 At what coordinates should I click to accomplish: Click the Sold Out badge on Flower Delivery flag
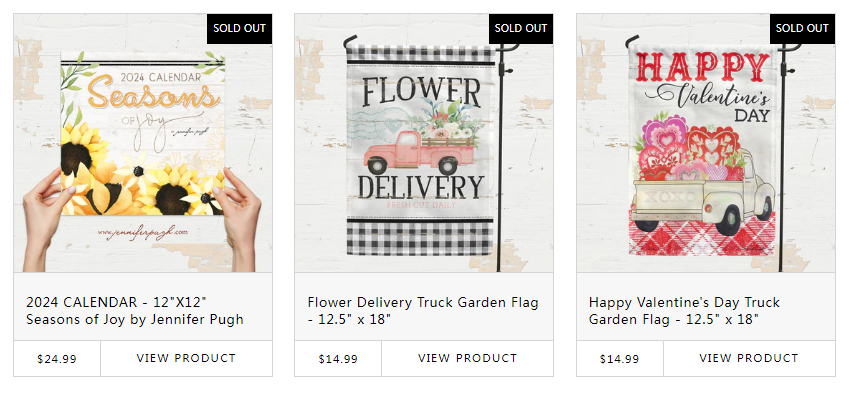tap(522, 28)
